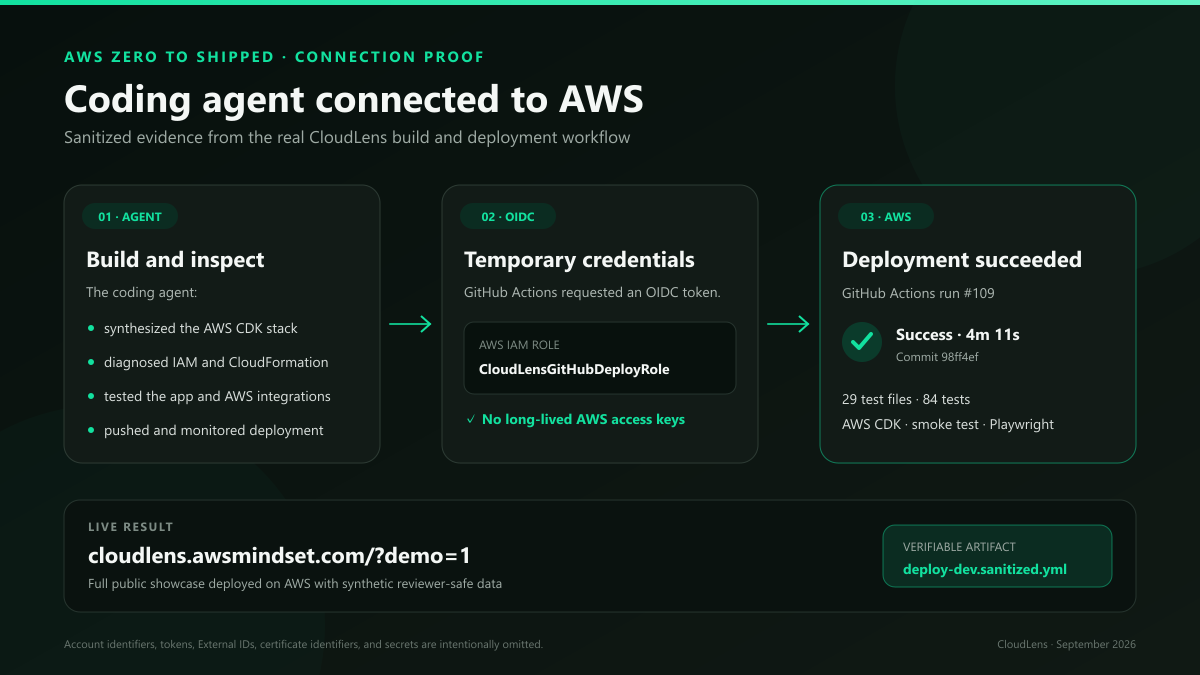Click 'GitHub Actions run #109' text
The height and width of the screenshot is (675, 1200).
click(917, 293)
